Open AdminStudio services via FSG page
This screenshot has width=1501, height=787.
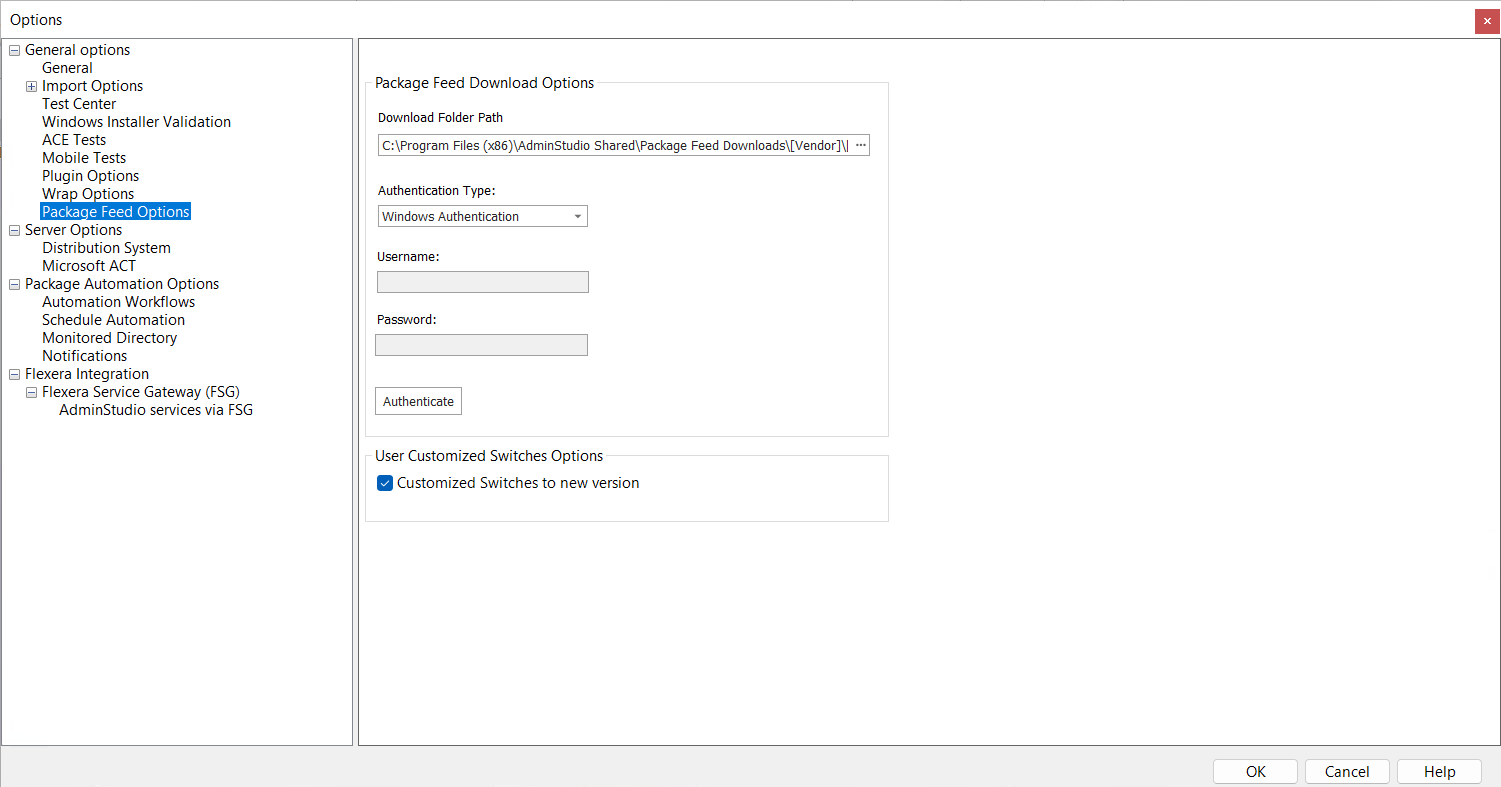tap(155, 409)
